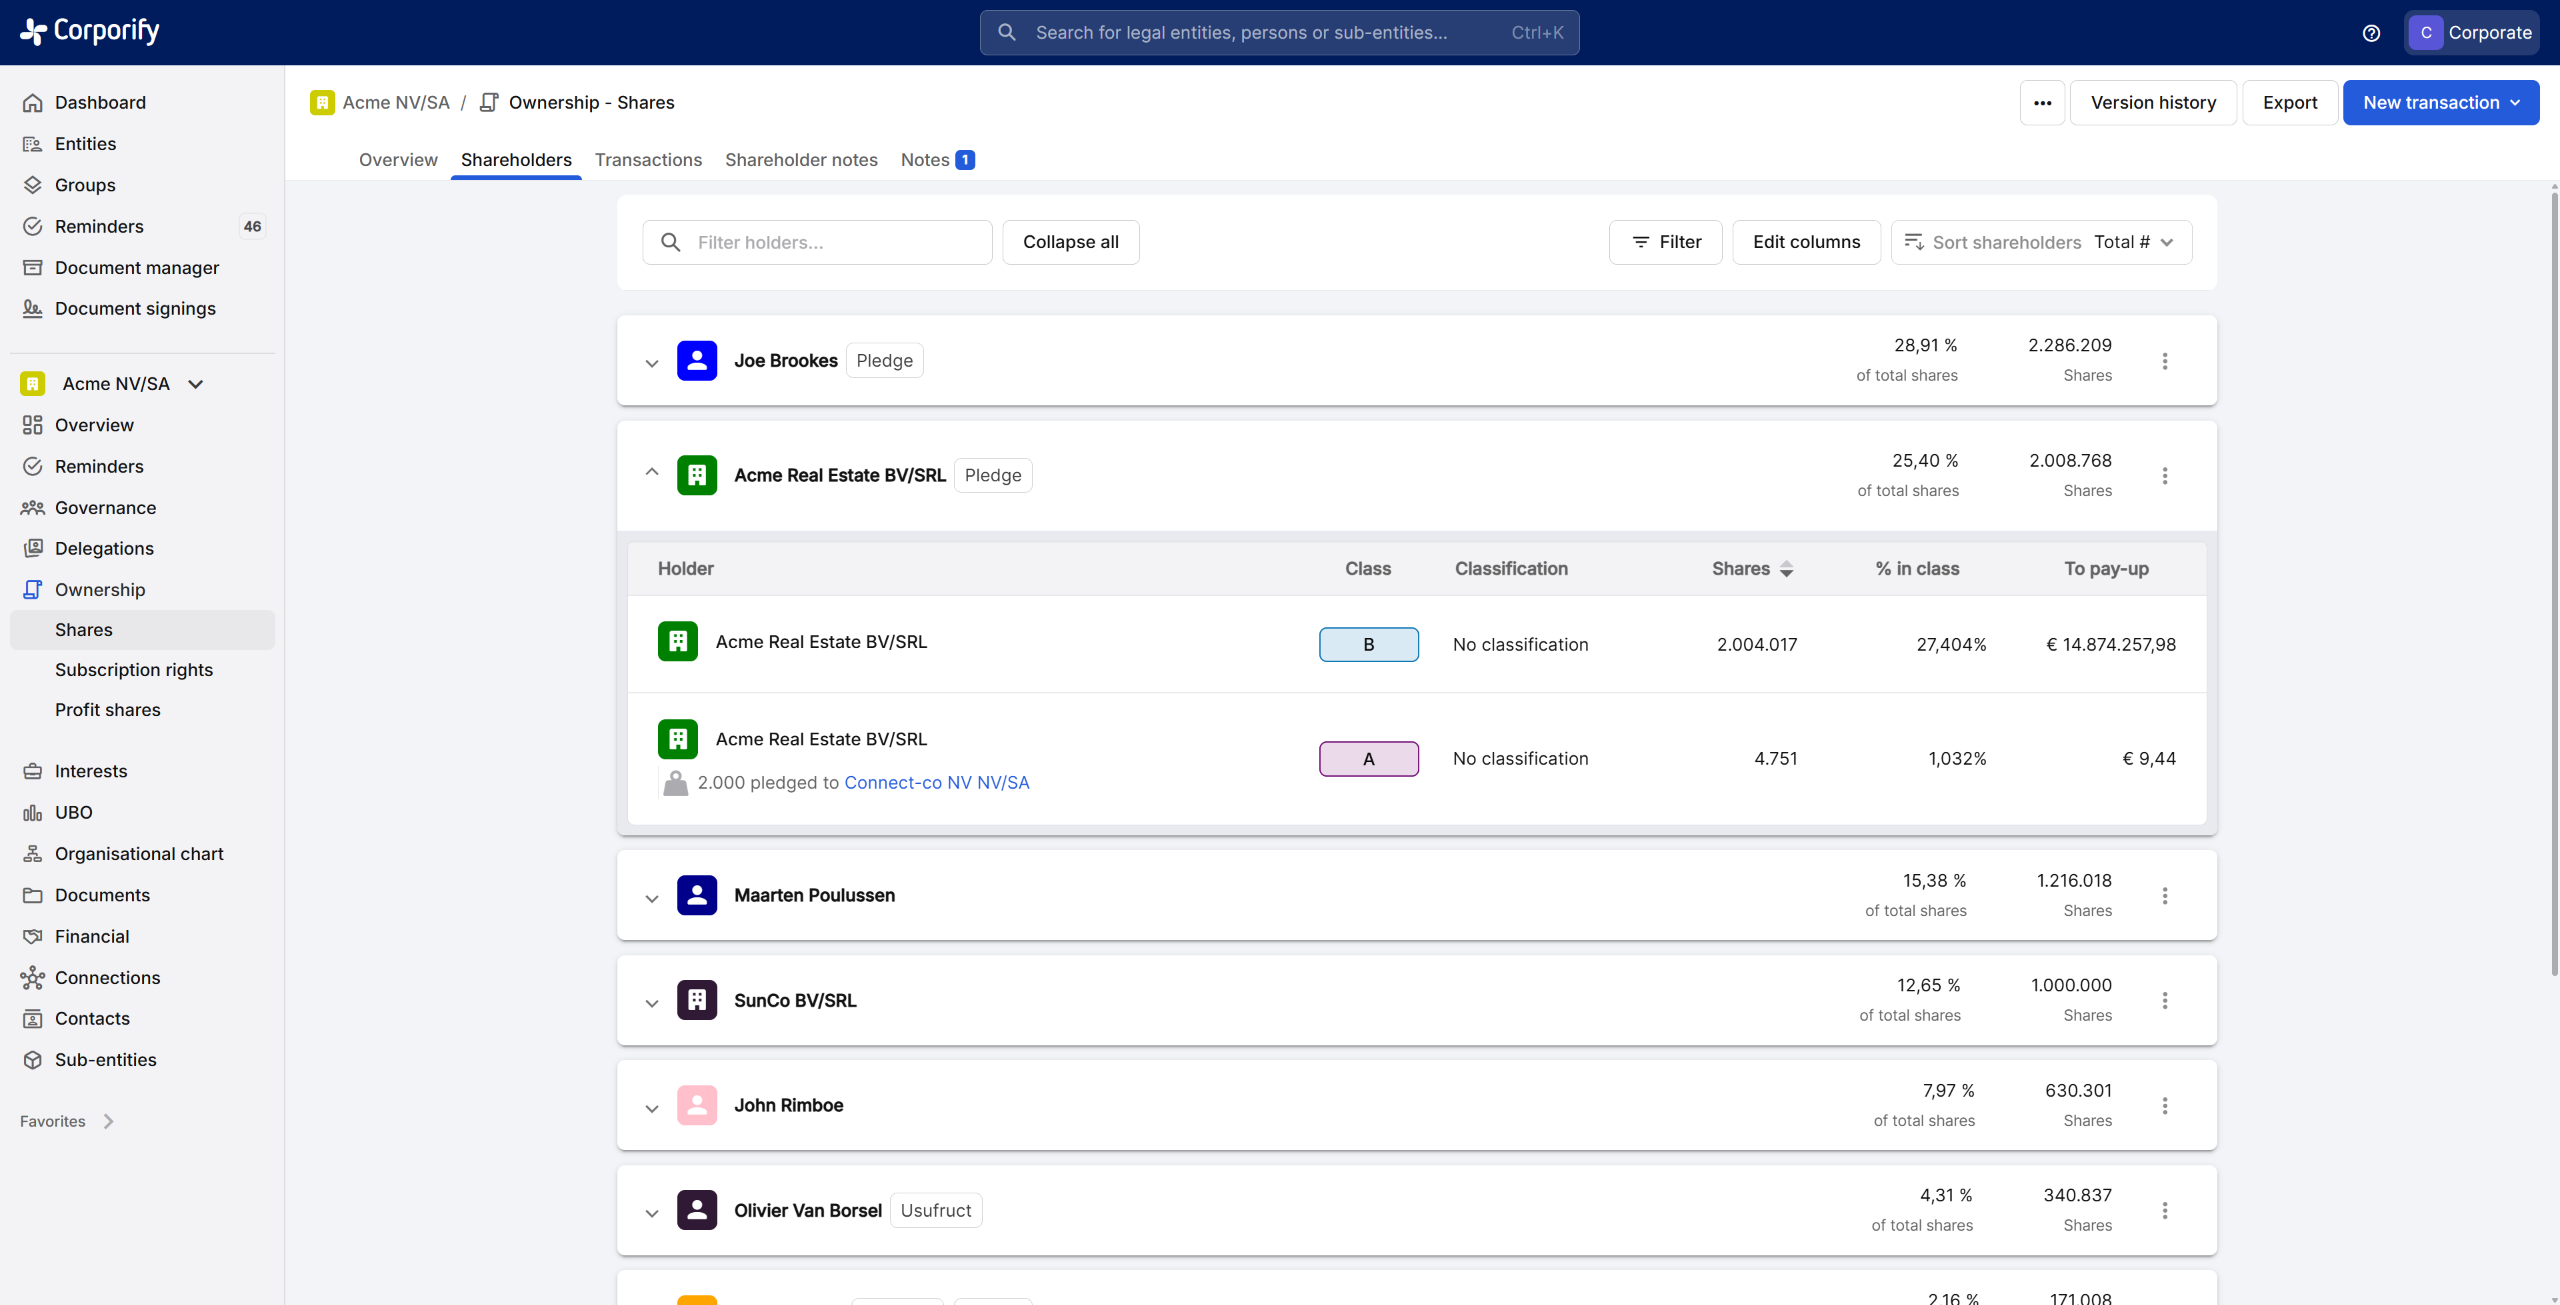The height and width of the screenshot is (1305, 2560).
Task: Open Organisational chart from sidebar
Action: (139, 853)
